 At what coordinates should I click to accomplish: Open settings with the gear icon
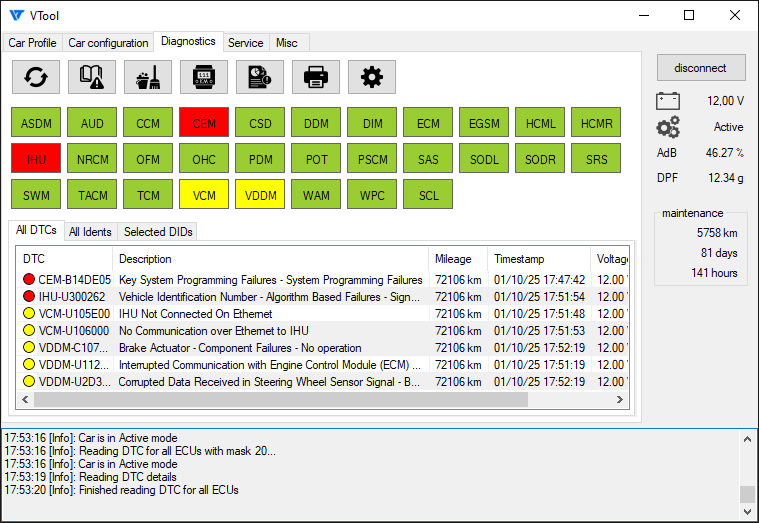click(372, 77)
